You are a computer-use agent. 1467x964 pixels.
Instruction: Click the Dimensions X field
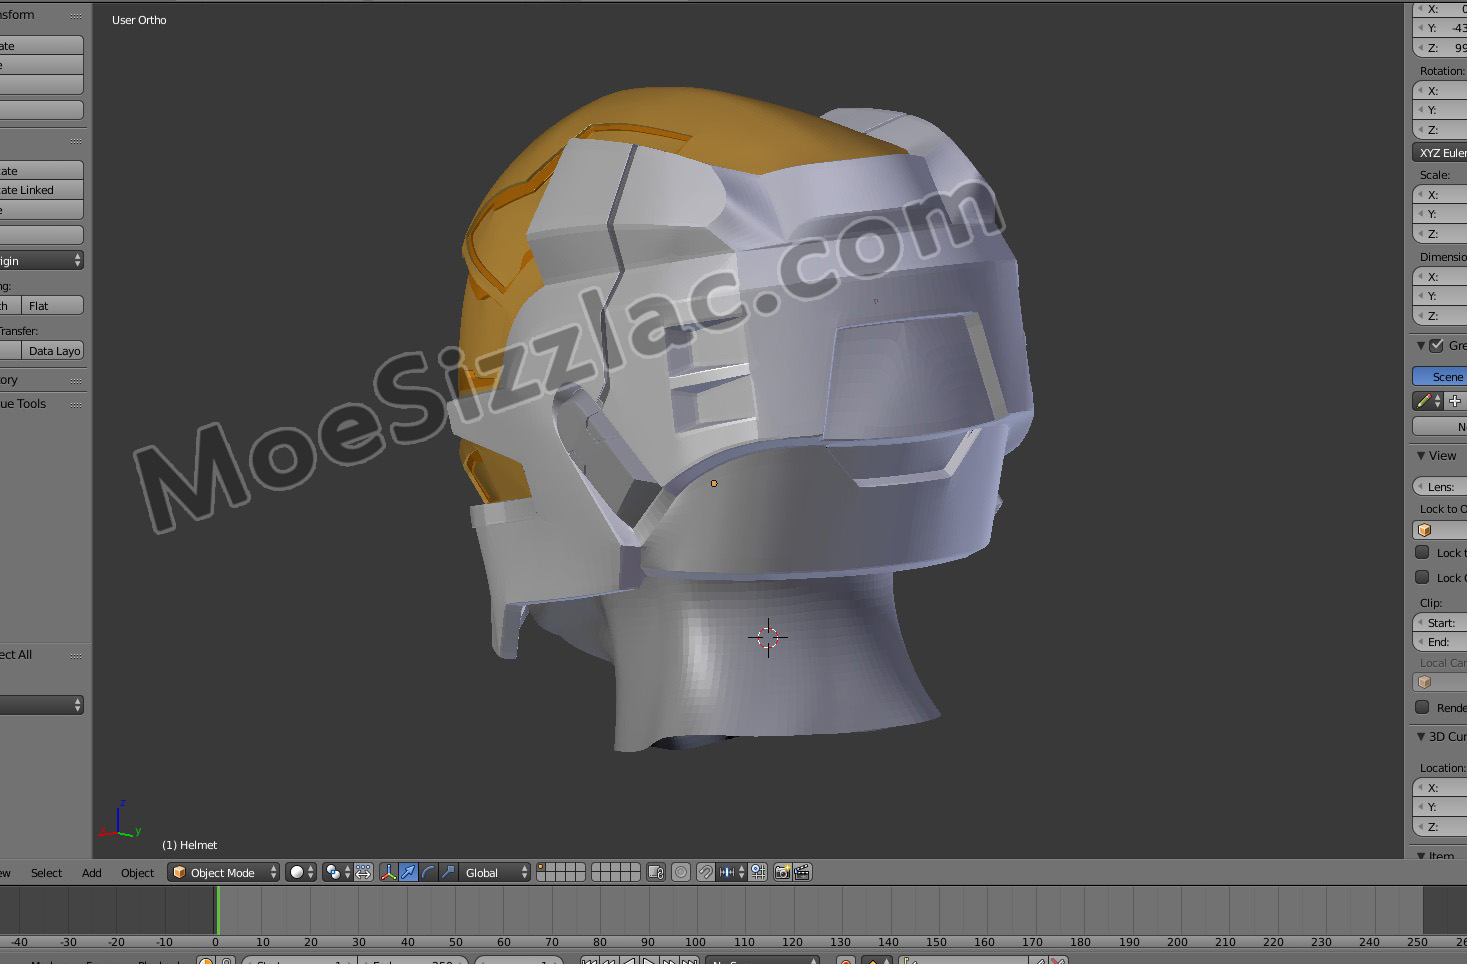point(1439,277)
